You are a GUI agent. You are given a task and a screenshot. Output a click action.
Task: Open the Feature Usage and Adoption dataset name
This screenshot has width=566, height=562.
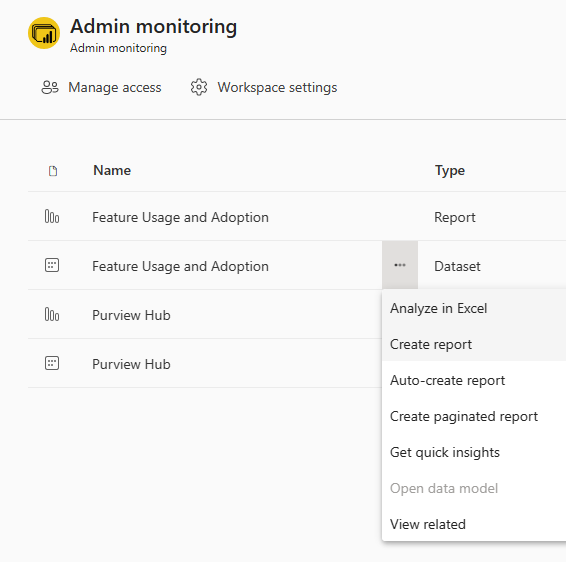[x=180, y=266]
